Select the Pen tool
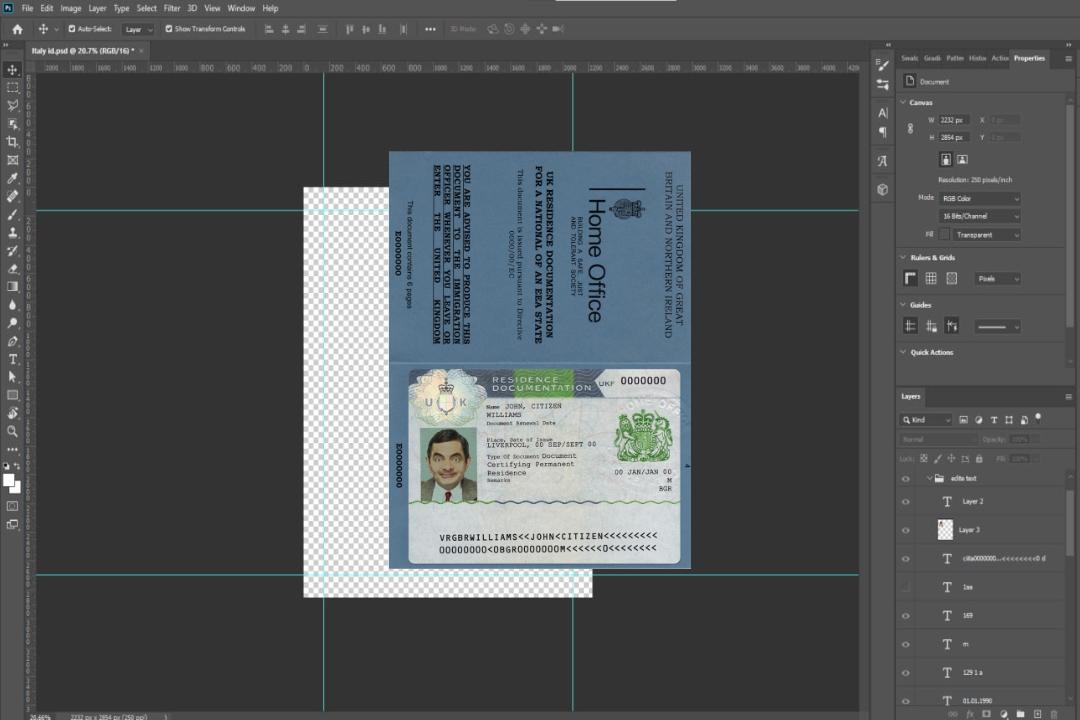The height and width of the screenshot is (720, 1080). [12, 341]
